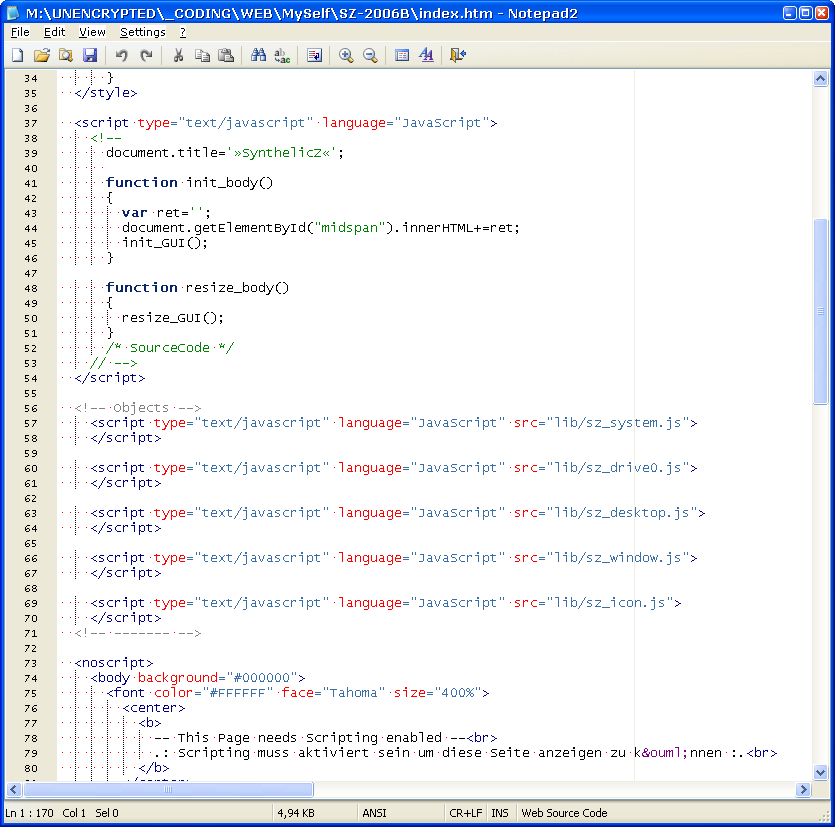Click line number 56 in the margin
The height and width of the screenshot is (827, 835).
(31, 409)
